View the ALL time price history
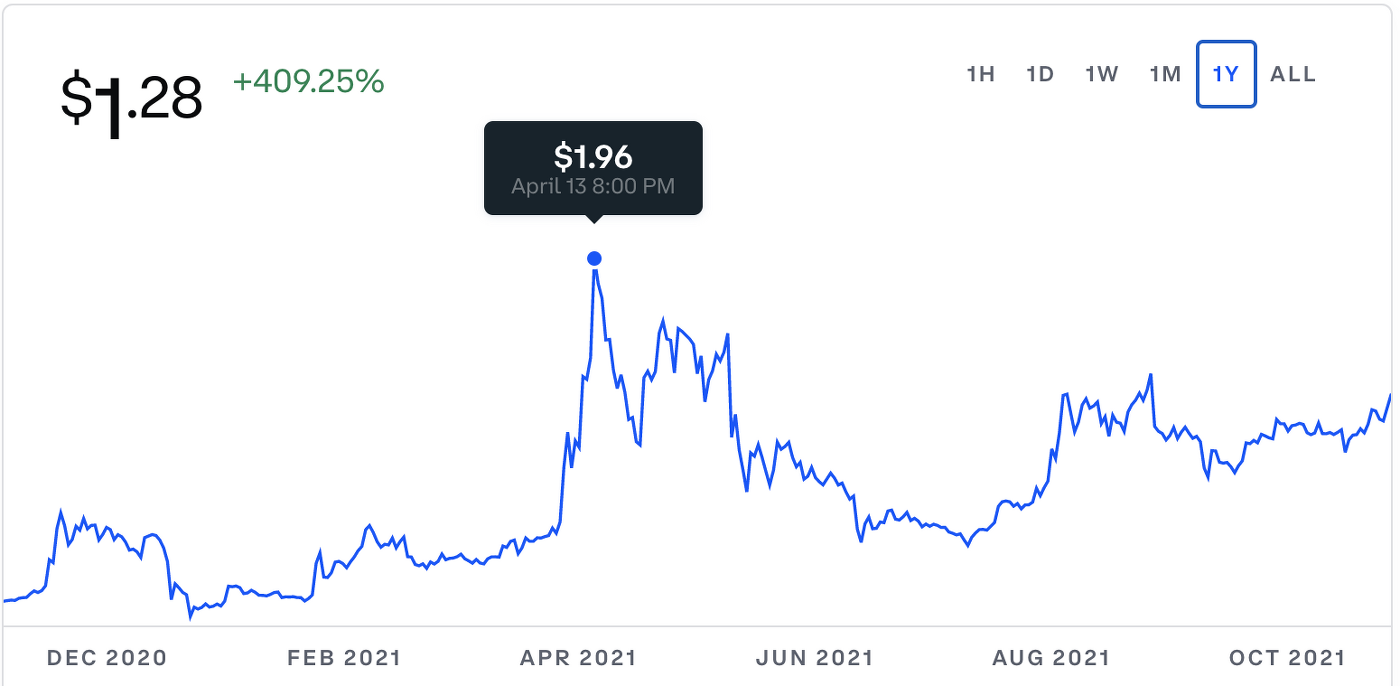This screenshot has width=1400, height=686. click(x=1292, y=73)
